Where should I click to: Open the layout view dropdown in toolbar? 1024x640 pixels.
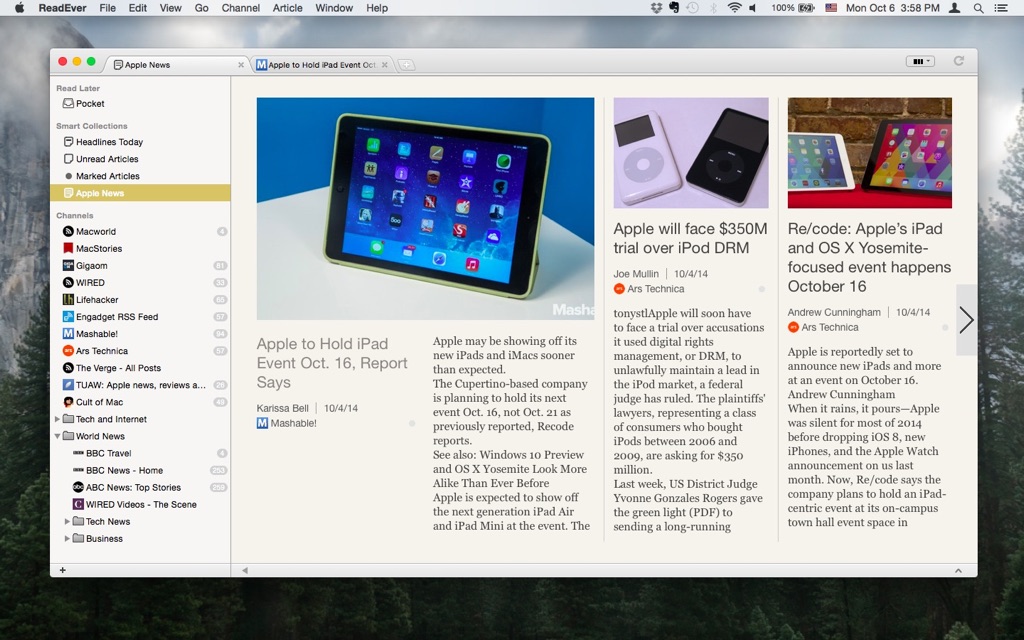click(x=920, y=61)
